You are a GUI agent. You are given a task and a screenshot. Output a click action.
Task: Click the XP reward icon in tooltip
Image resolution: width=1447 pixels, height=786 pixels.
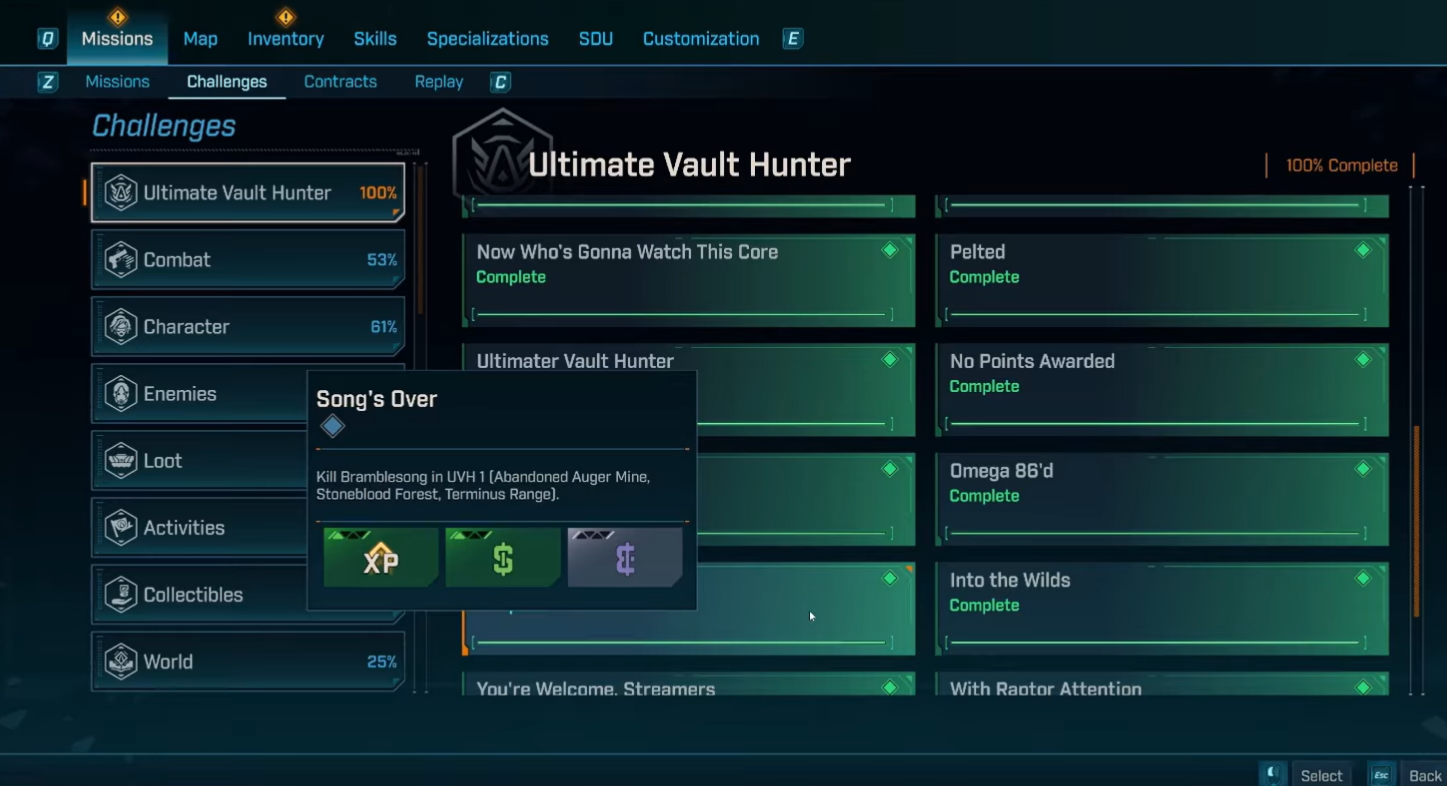pos(381,558)
